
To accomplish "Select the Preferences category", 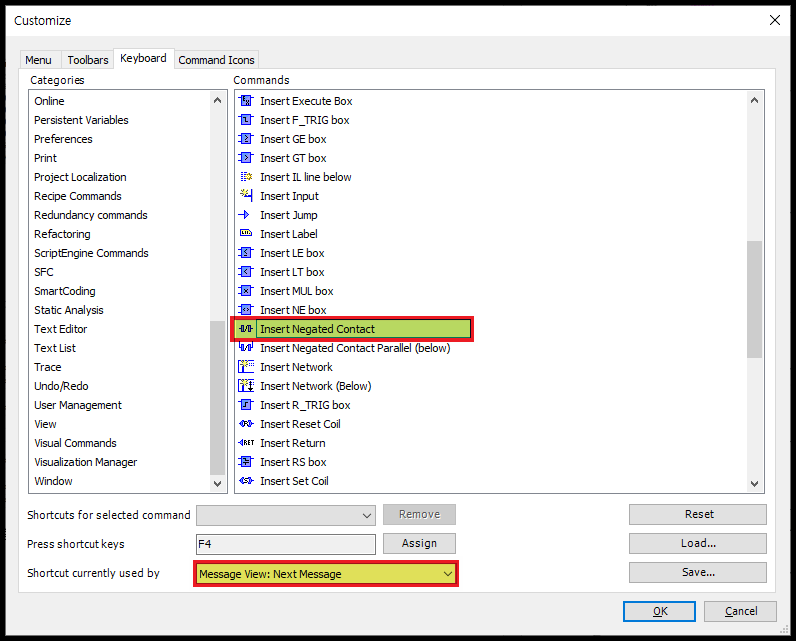I will pos(63,139).
